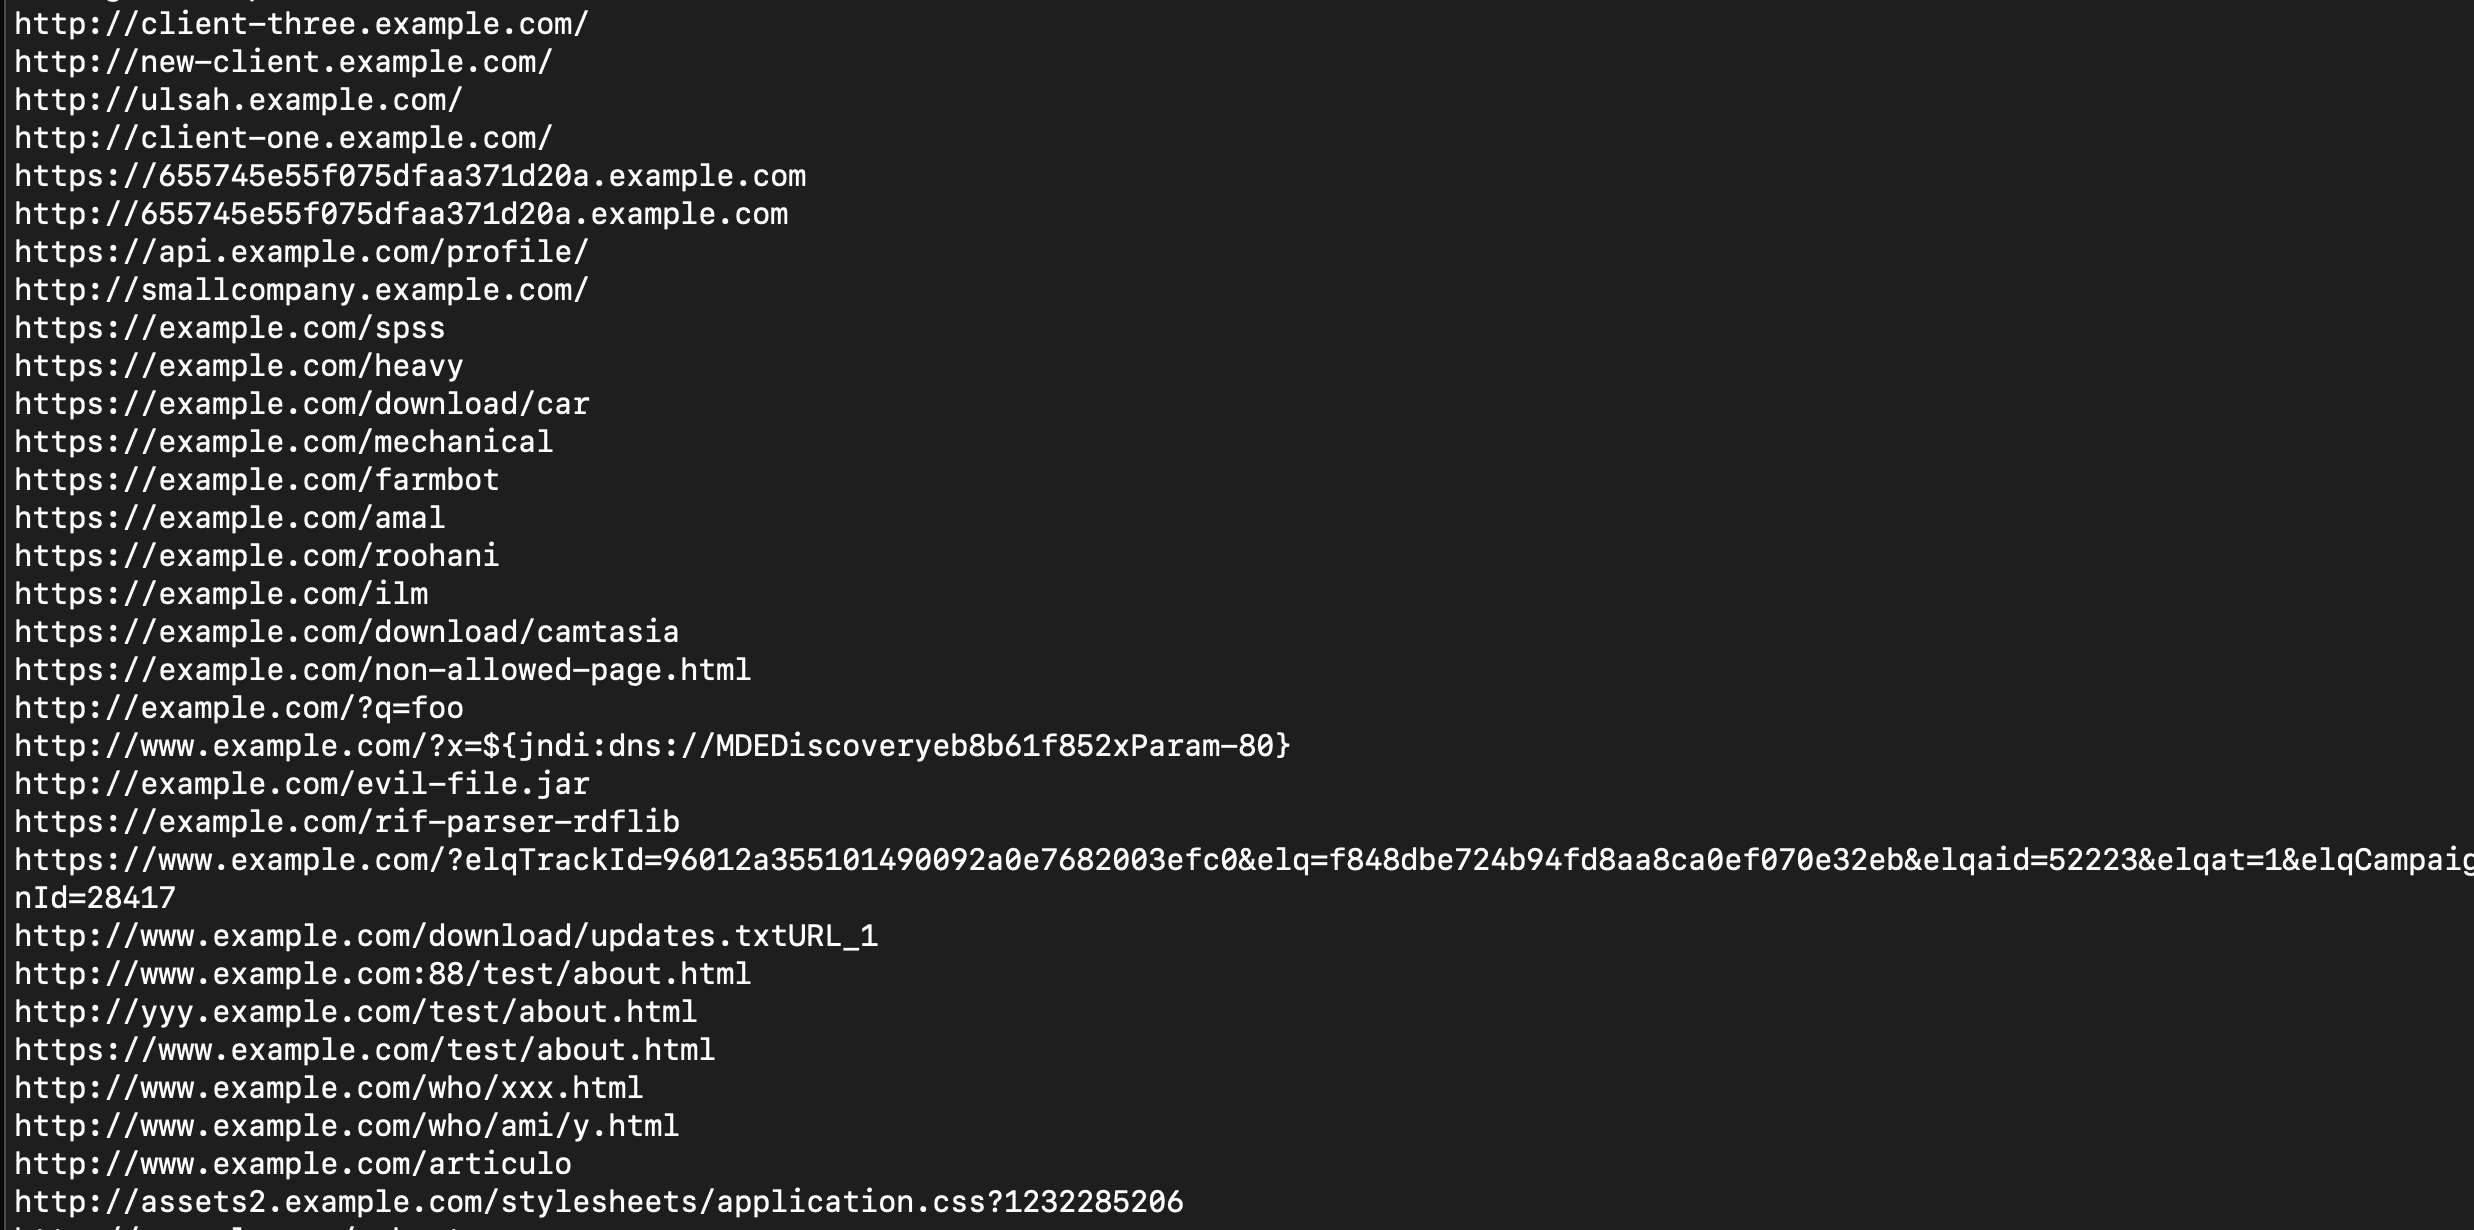The image size is (2474, 1230).
Task: Open the smallcompany.example.com URL
Action: pos(301,290)
